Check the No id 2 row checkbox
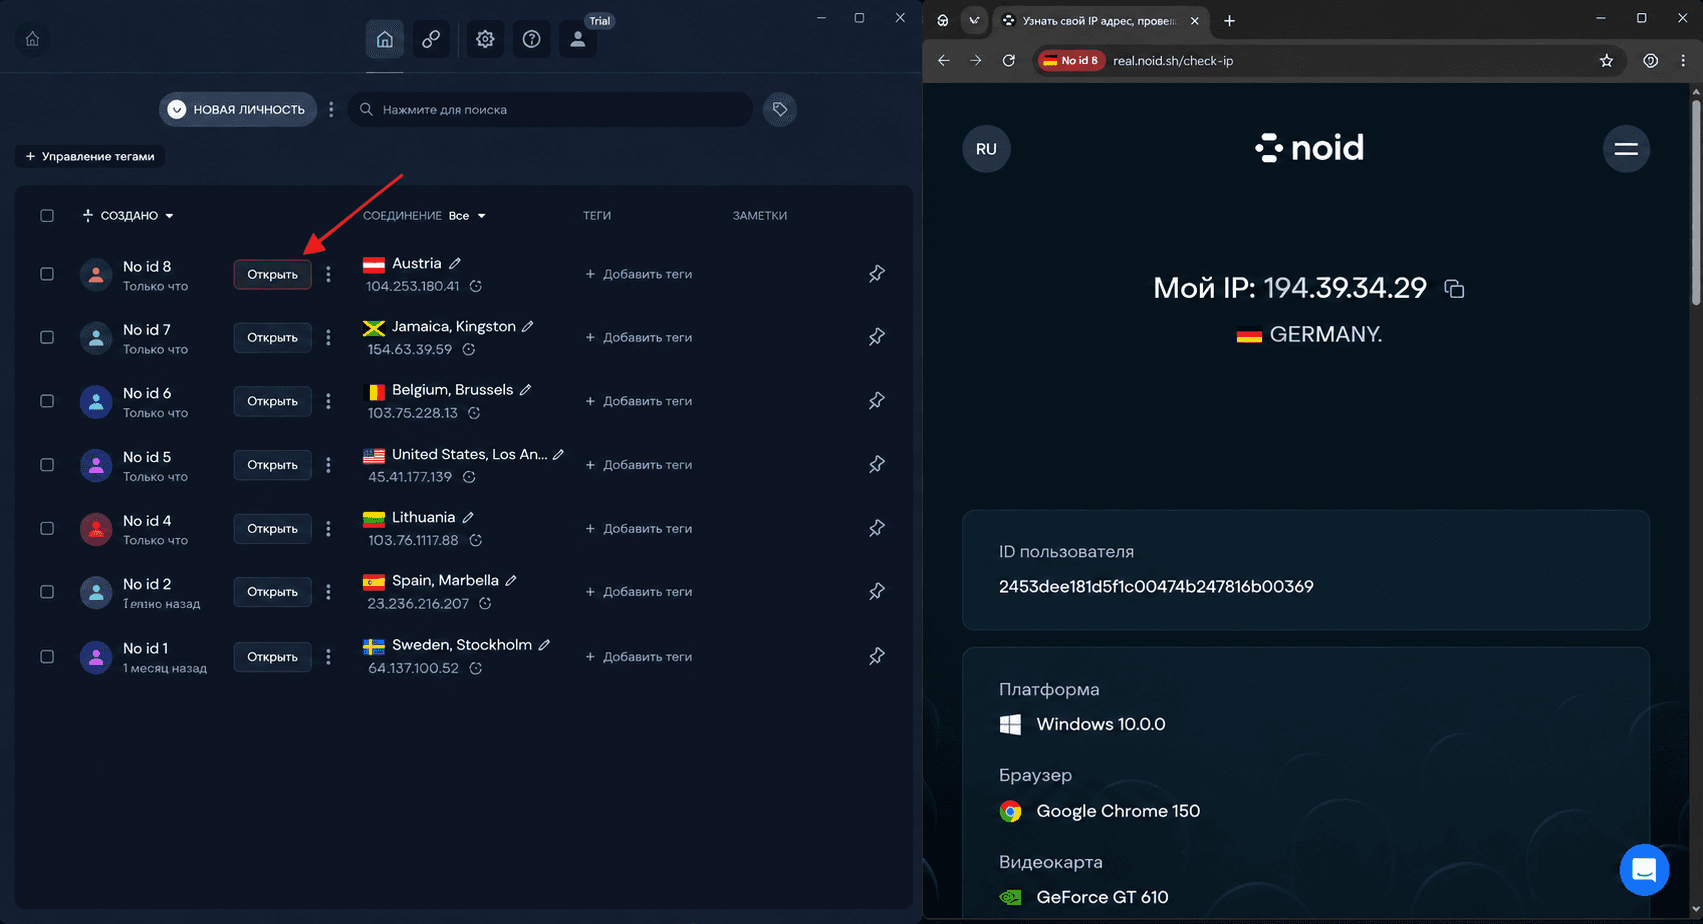 pos(47,592)
